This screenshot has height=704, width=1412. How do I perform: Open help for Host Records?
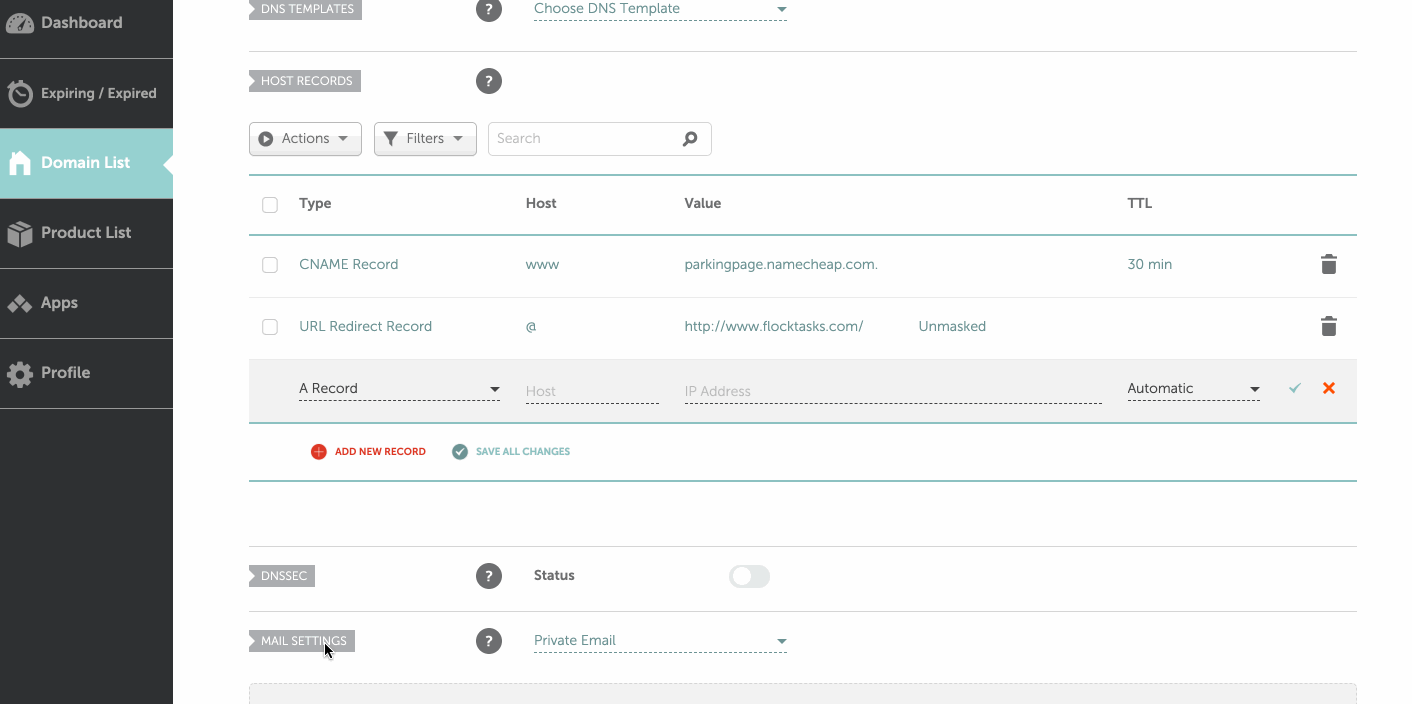point(488,81)
